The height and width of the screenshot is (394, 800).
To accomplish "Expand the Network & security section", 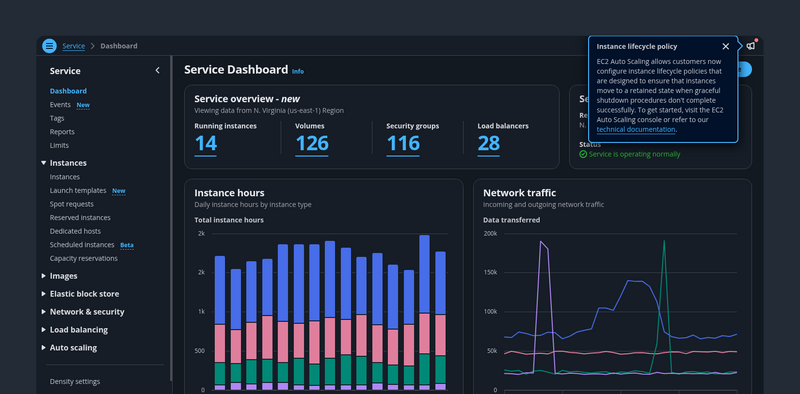I will pyautogui.click(x=43, y=311).
